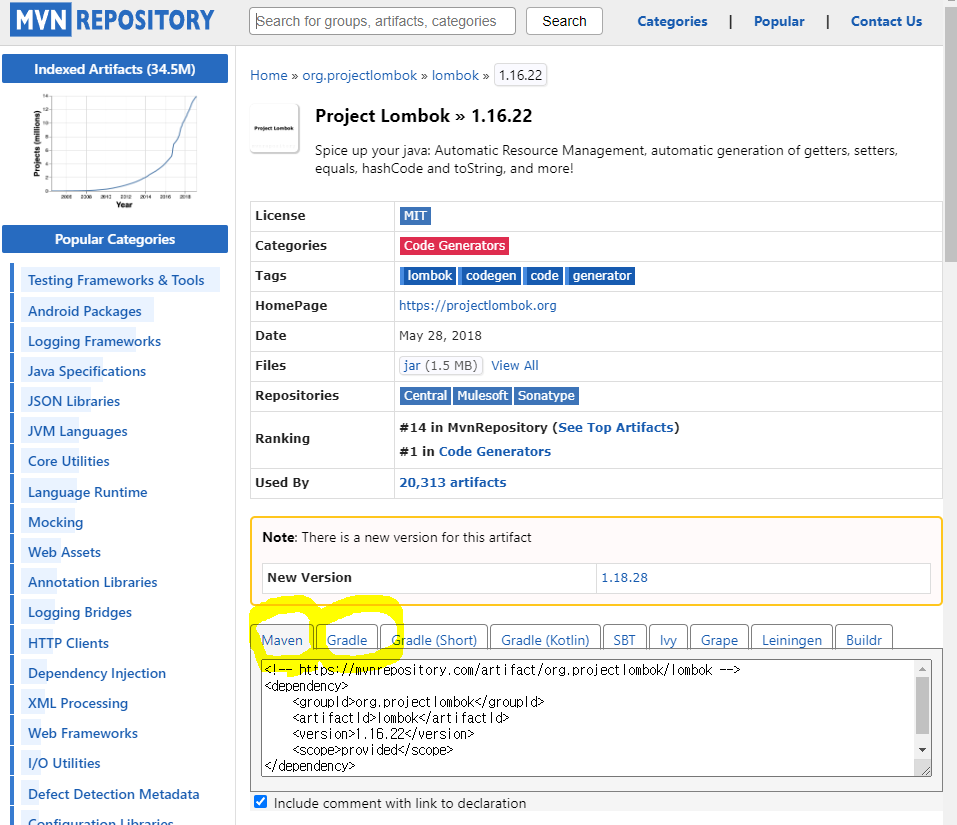This screenshot has width=957, height=825.
Task: Switch to the Gradle tab
Action: pos(347,639)
